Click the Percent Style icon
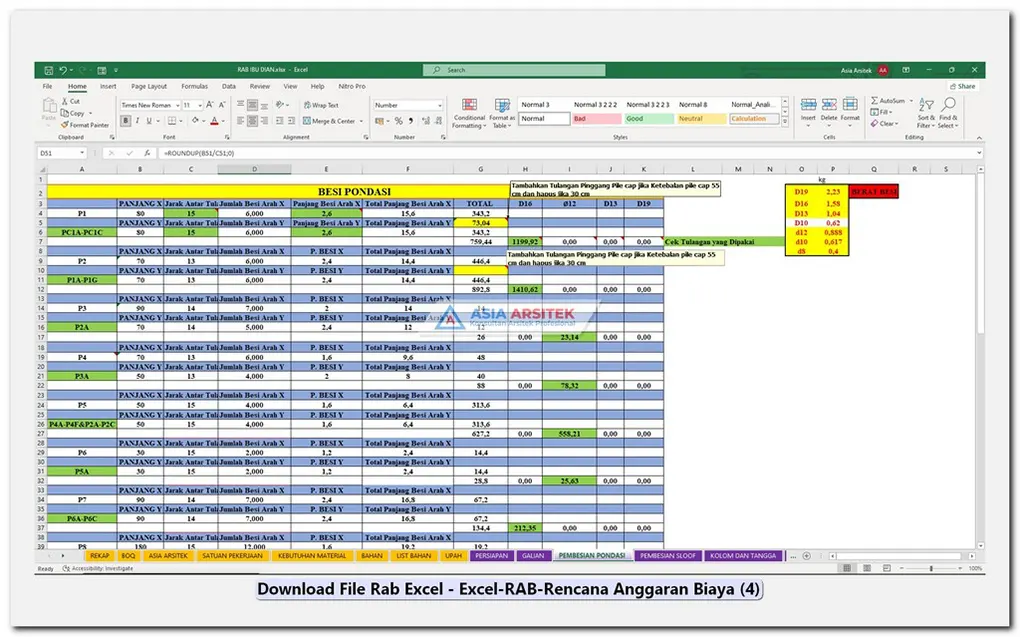Viewport: 1020px width, 637px height. (x=398, y=121)
